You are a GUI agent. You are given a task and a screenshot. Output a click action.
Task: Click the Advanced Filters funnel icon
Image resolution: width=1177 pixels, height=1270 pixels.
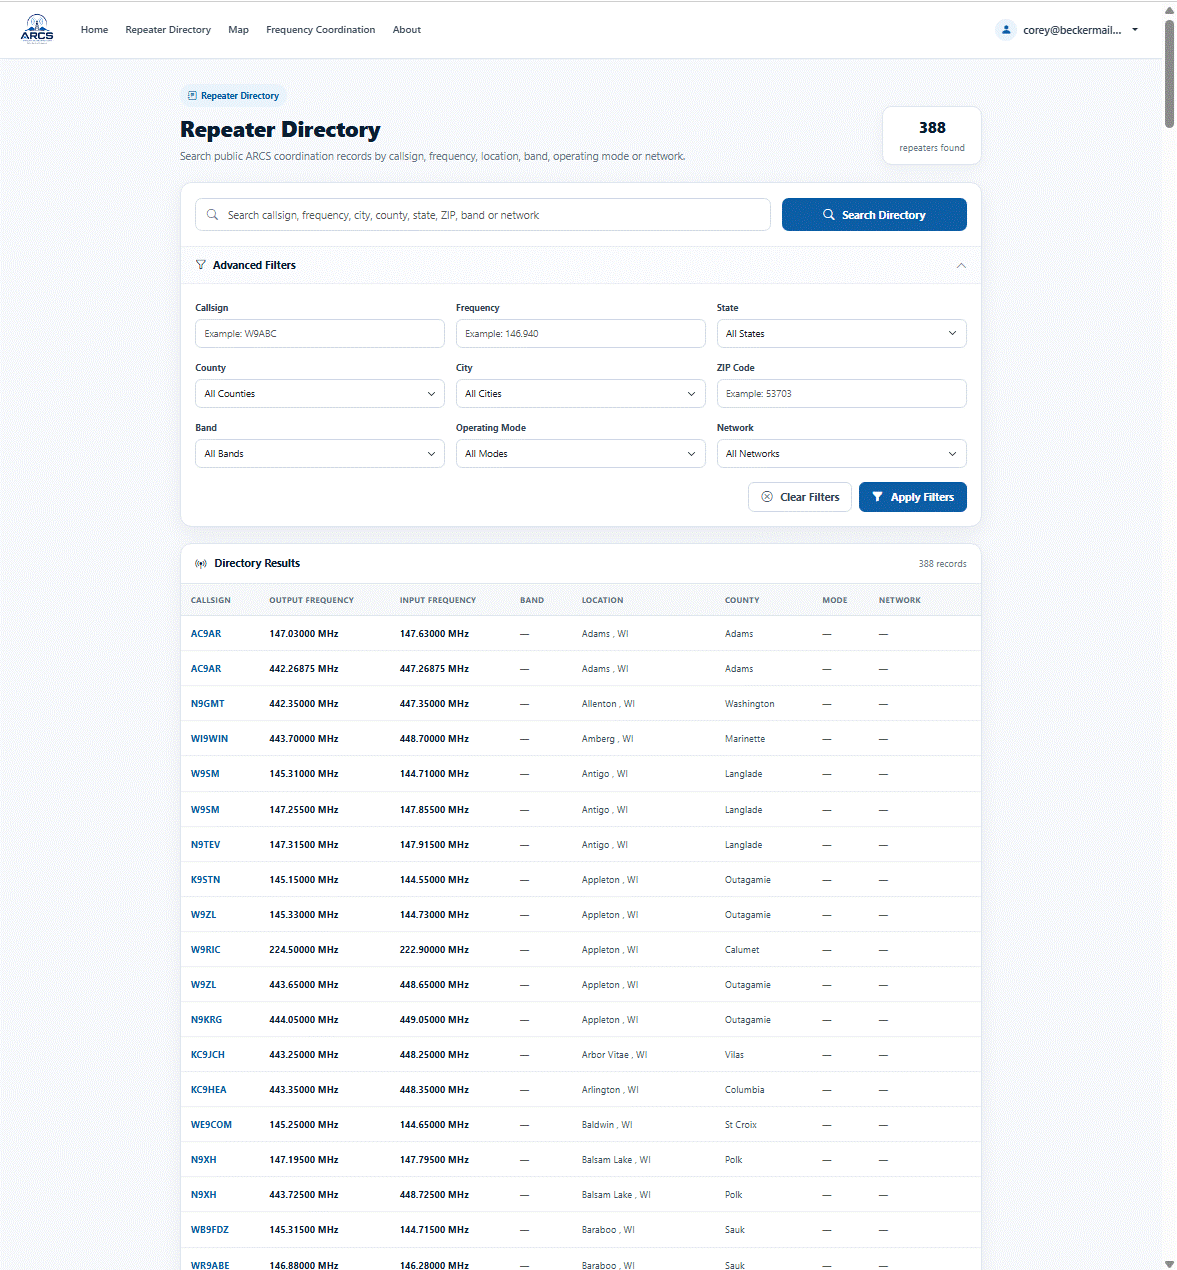[201, 265]
